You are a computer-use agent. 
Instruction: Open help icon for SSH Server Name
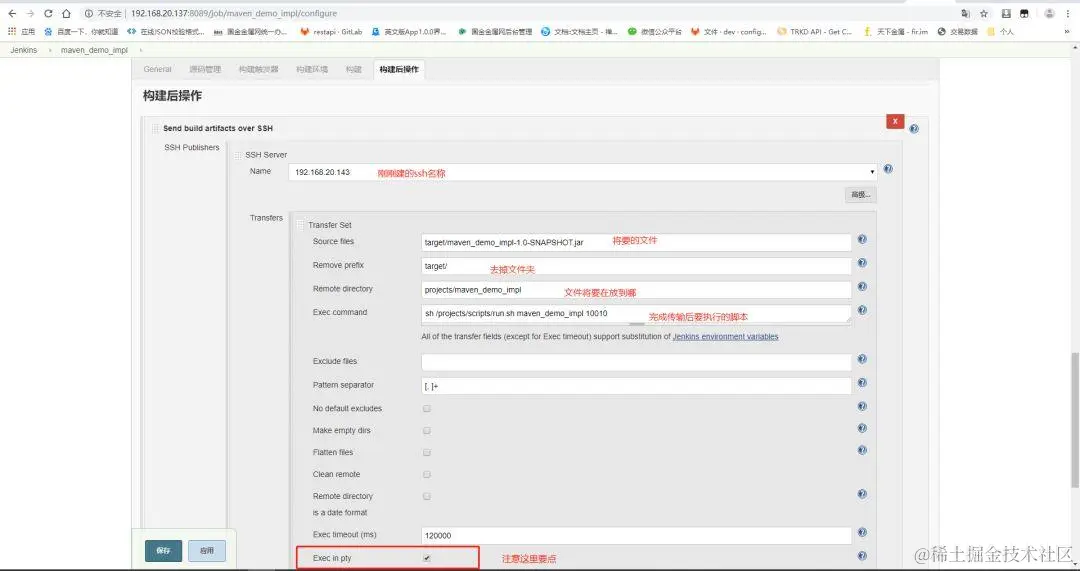(888, 169)
